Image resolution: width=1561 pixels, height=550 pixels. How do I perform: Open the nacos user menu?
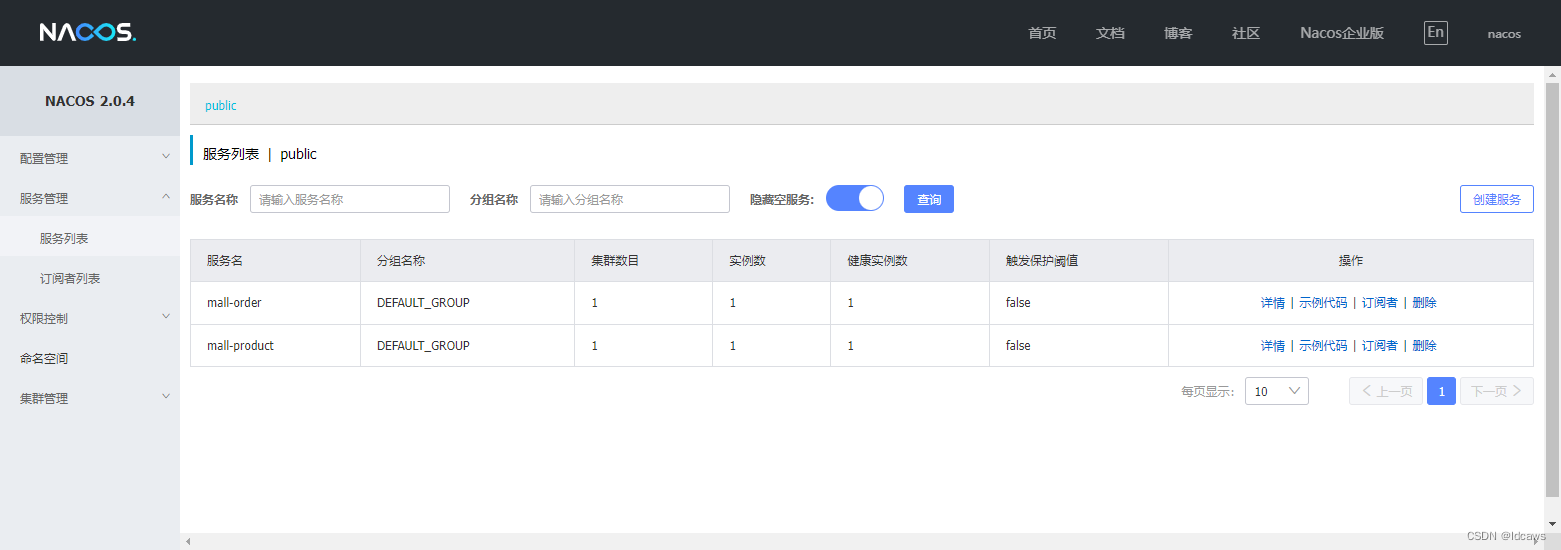(x=1504, y=34)
